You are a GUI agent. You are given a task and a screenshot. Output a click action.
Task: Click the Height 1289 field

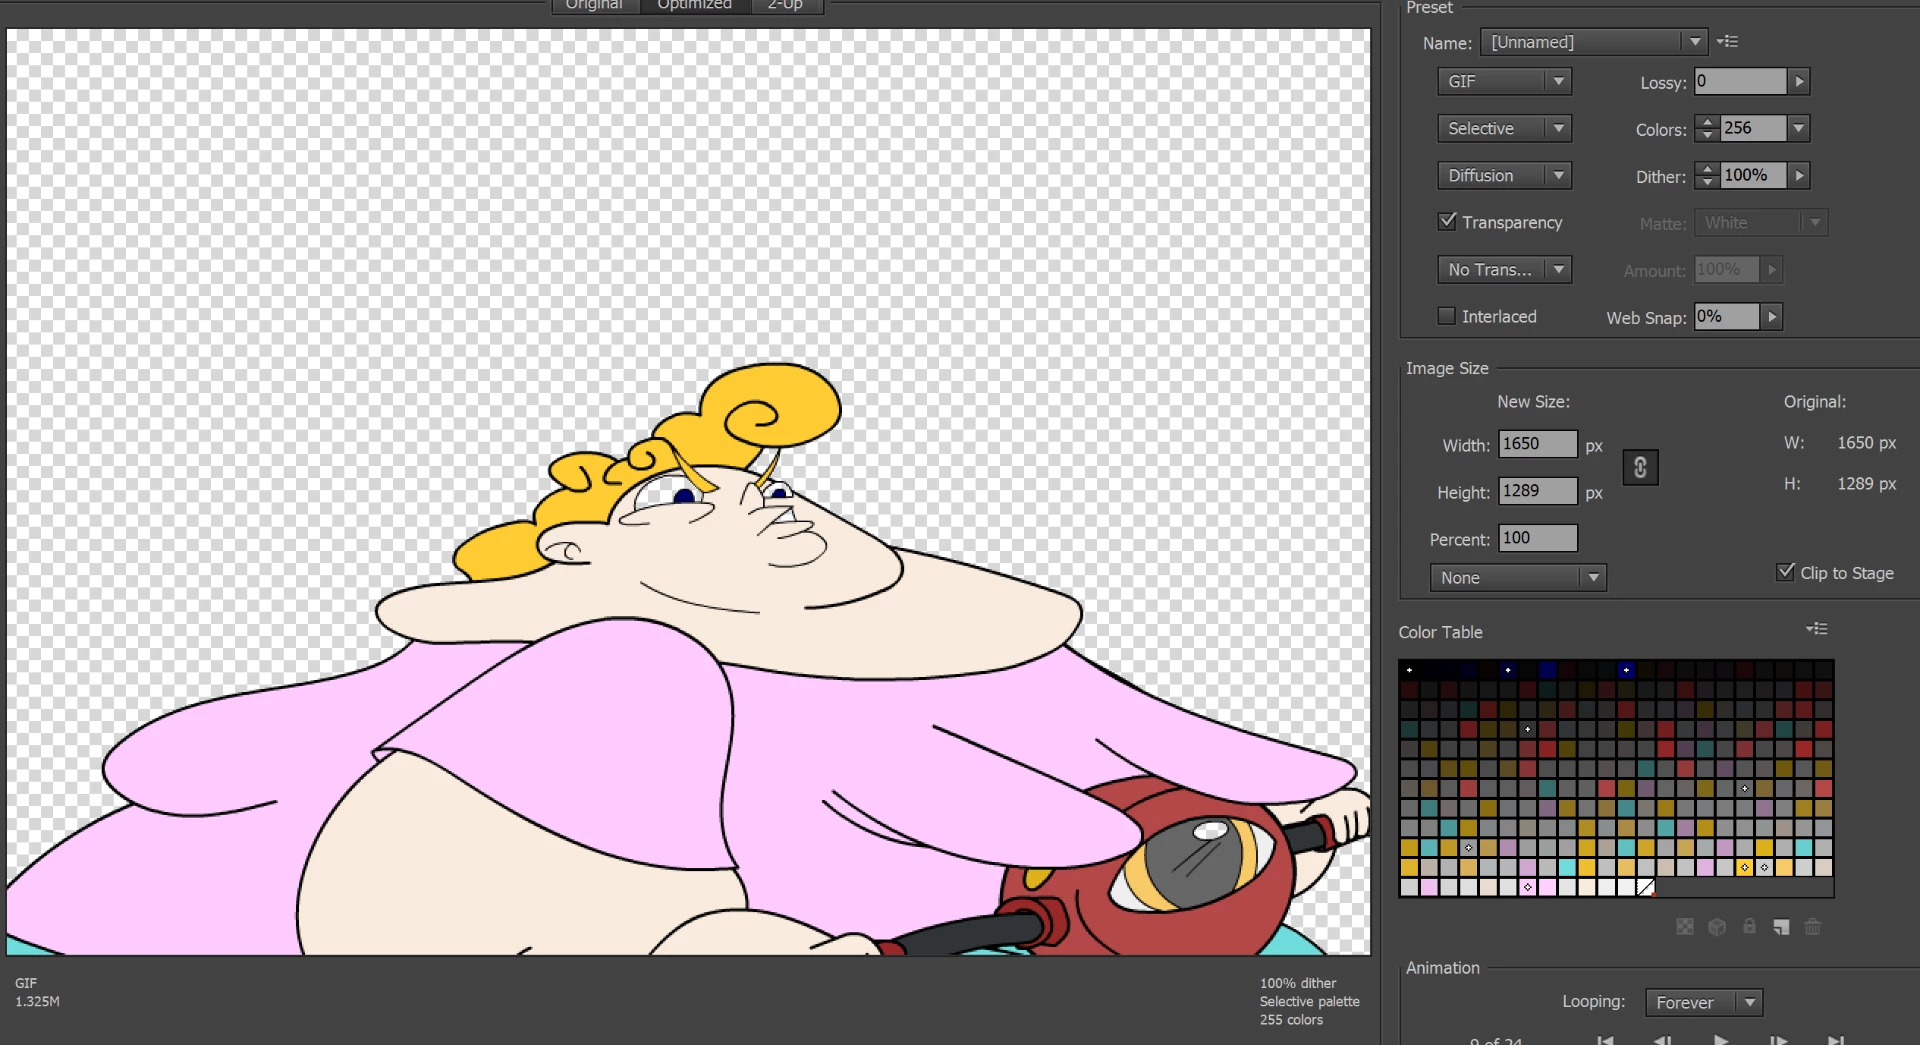coord(1538,491)
